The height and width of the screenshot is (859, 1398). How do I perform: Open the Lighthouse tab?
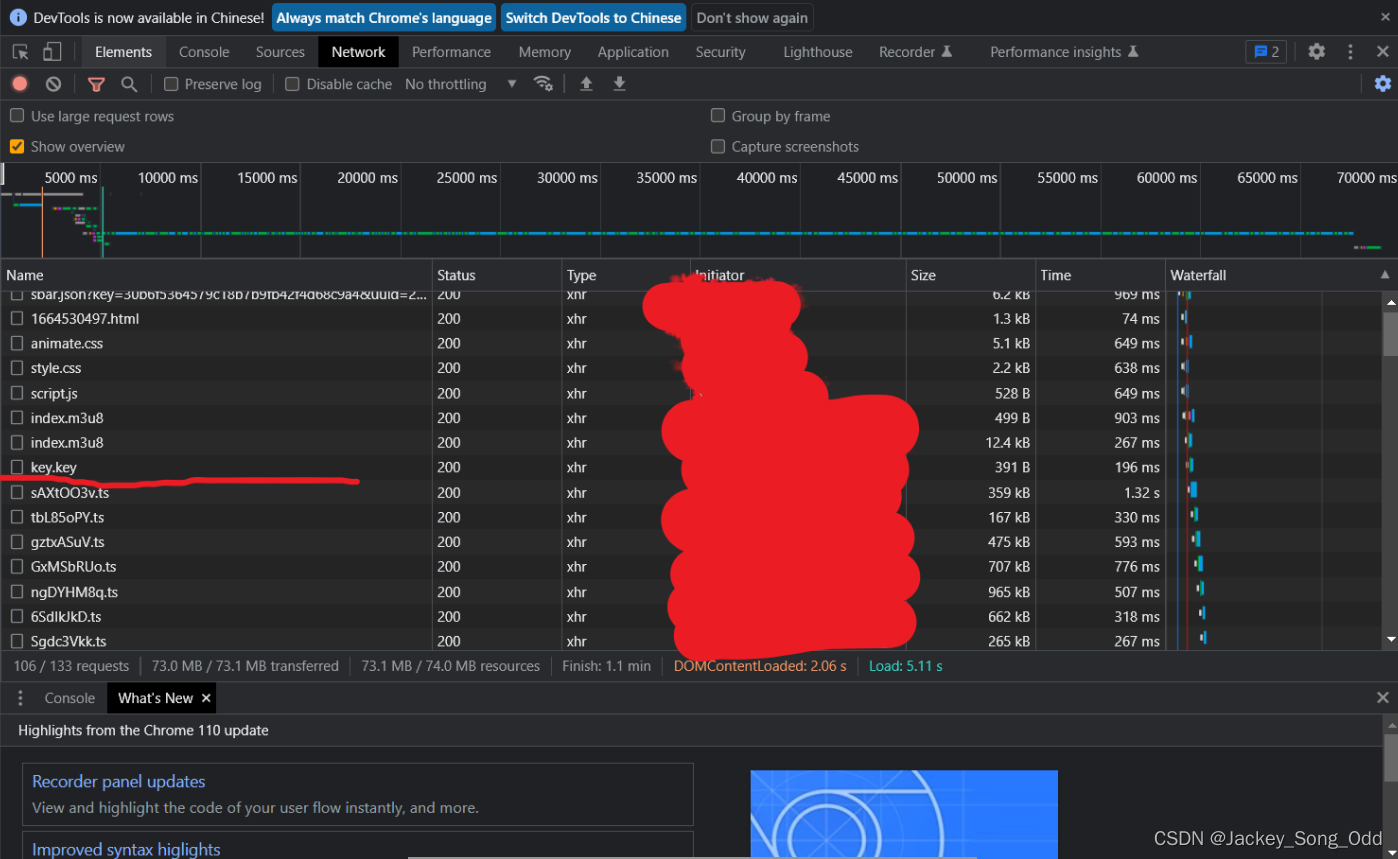(x=817, y=52)
